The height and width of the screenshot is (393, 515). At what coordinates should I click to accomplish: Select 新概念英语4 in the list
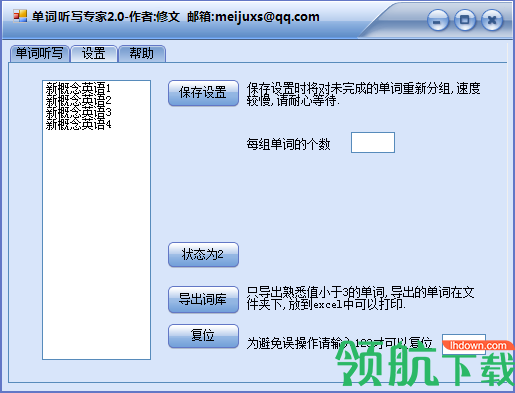click(x=78, y=125)
